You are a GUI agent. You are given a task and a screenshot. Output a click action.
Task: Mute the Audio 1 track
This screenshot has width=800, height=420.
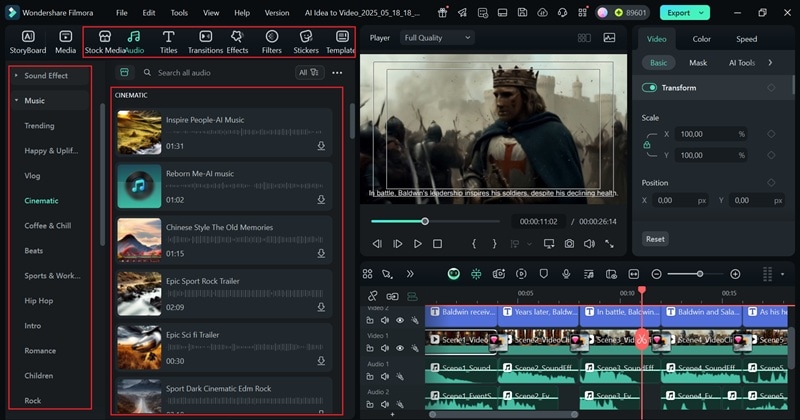tap(385, 377)
